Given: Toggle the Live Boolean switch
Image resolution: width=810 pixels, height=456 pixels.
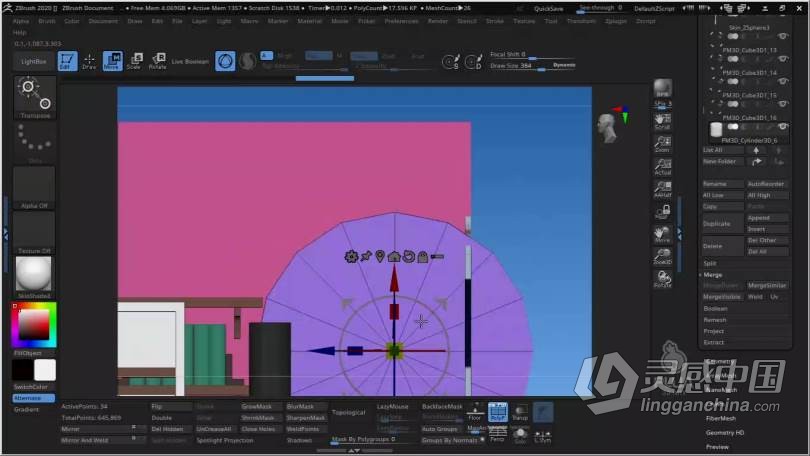Looking at the screenshot, I should [x=190, y=61].
